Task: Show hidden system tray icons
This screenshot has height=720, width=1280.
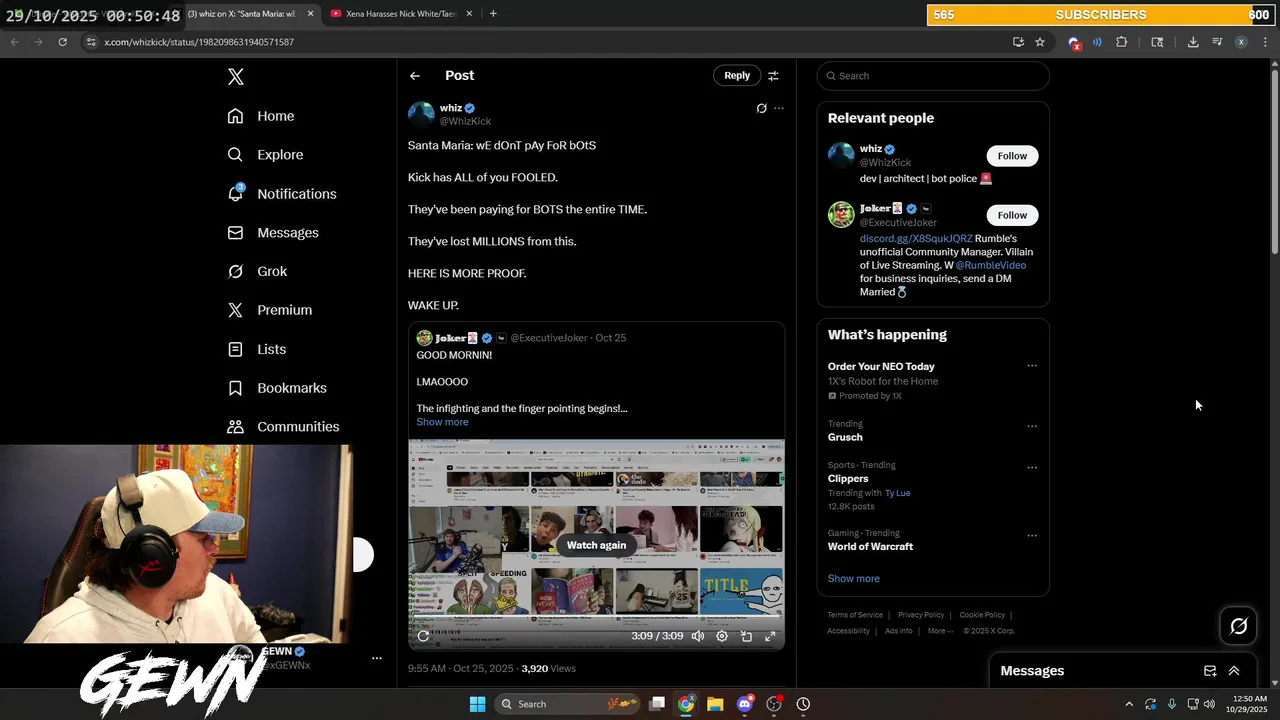Action: [1129, 704]
